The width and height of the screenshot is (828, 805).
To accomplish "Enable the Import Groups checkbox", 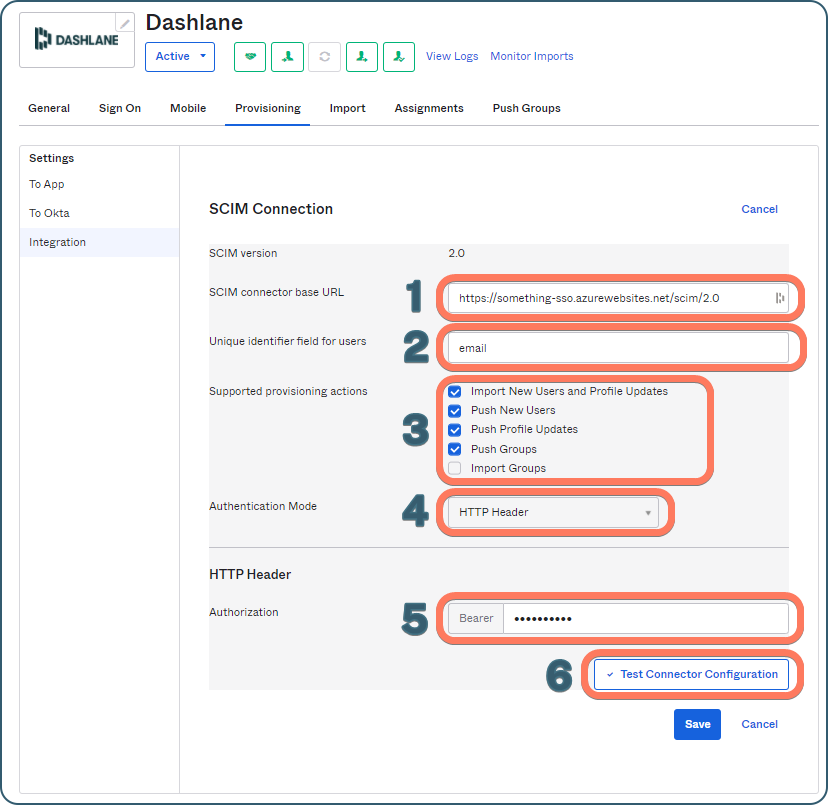I will 455,468.
